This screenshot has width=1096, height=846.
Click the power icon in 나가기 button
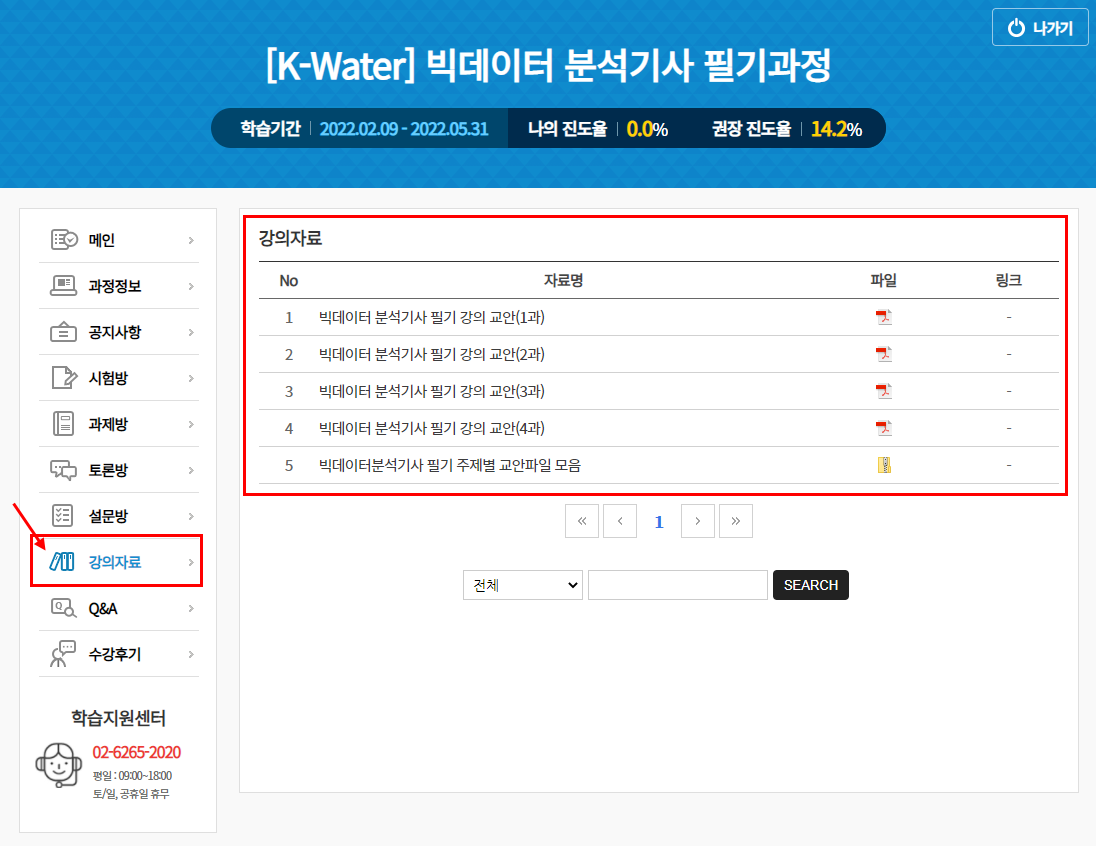pos(1016,28)
